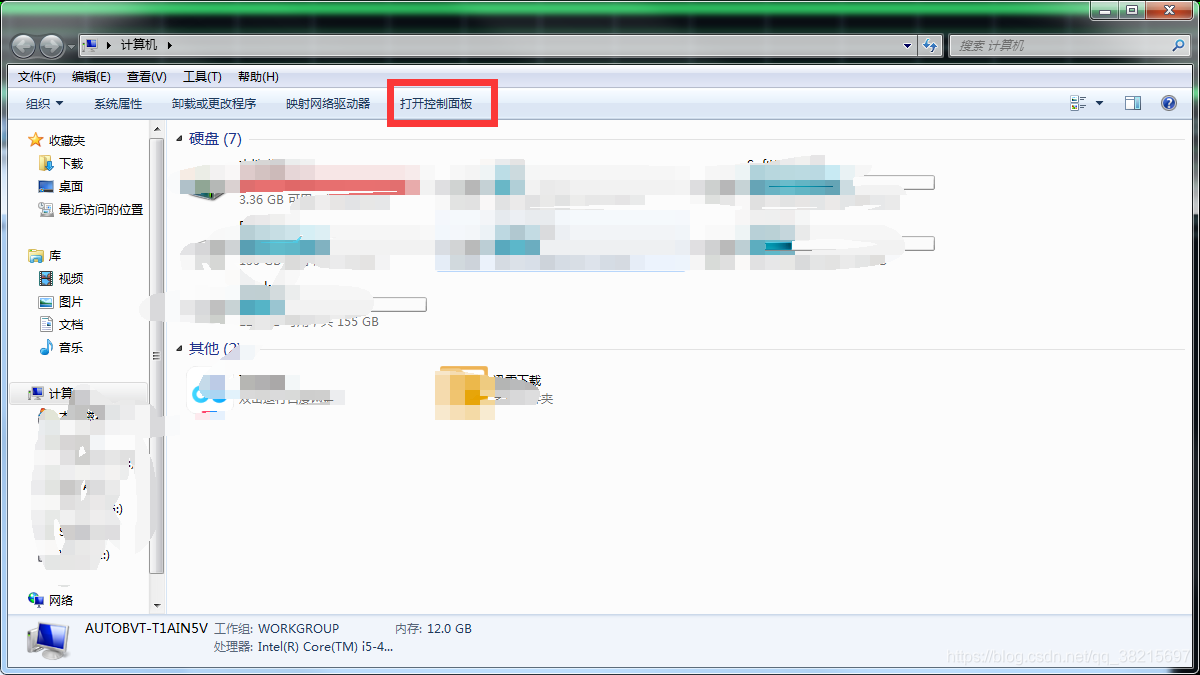Click the Back navigation arrow
1200x675 pixels.
click(x=24, y=46)
